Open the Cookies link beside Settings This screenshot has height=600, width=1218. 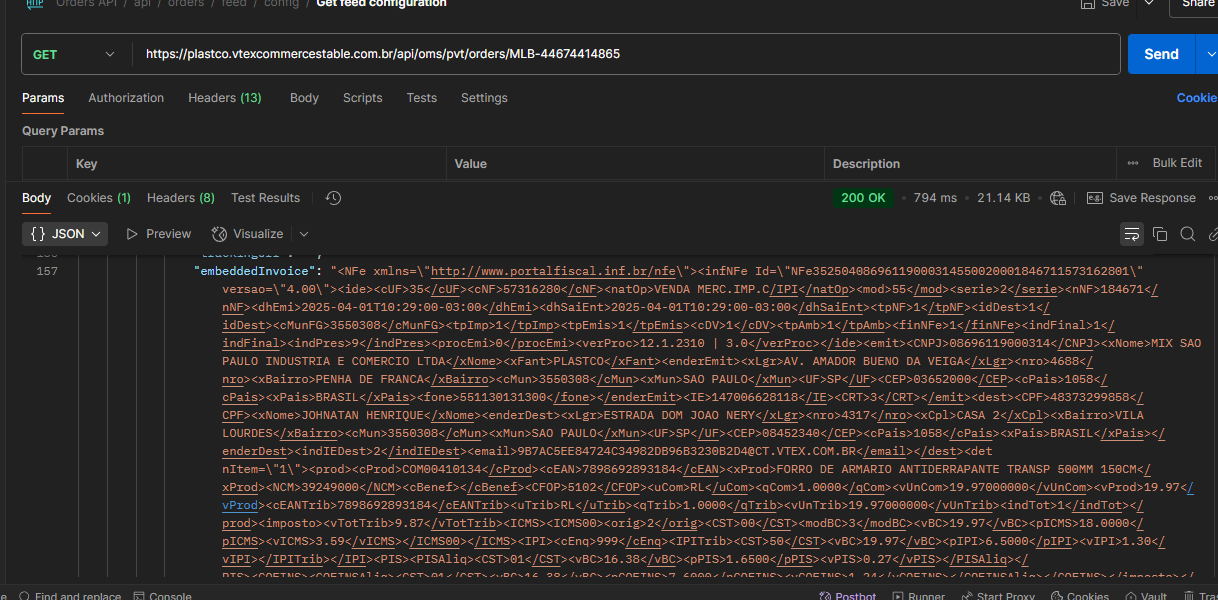1197,98
